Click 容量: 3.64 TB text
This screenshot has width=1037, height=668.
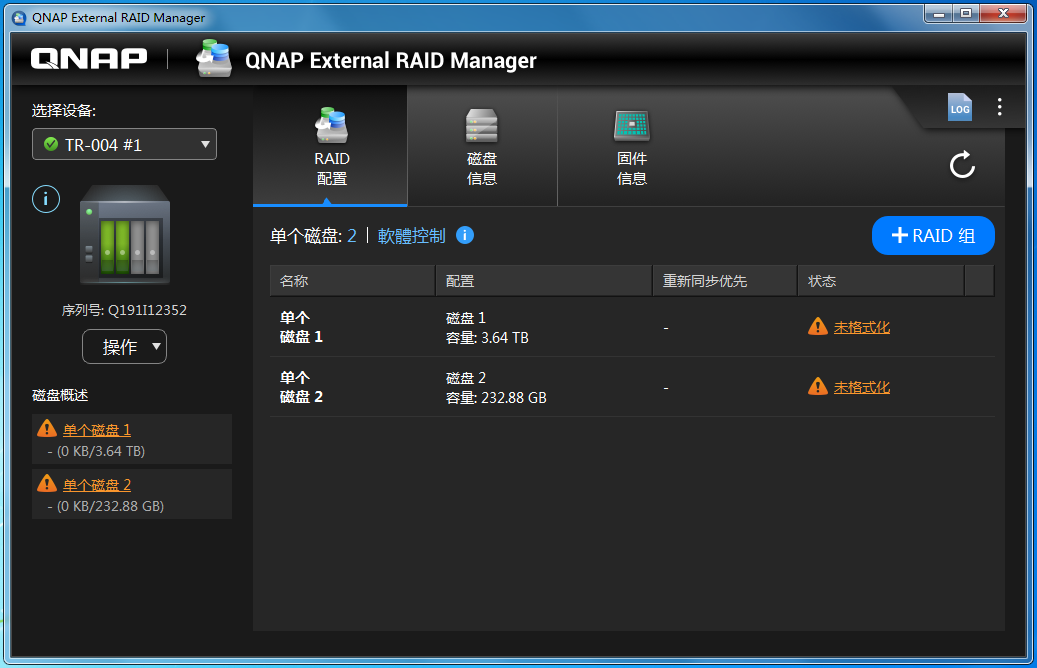pos(487,338)
